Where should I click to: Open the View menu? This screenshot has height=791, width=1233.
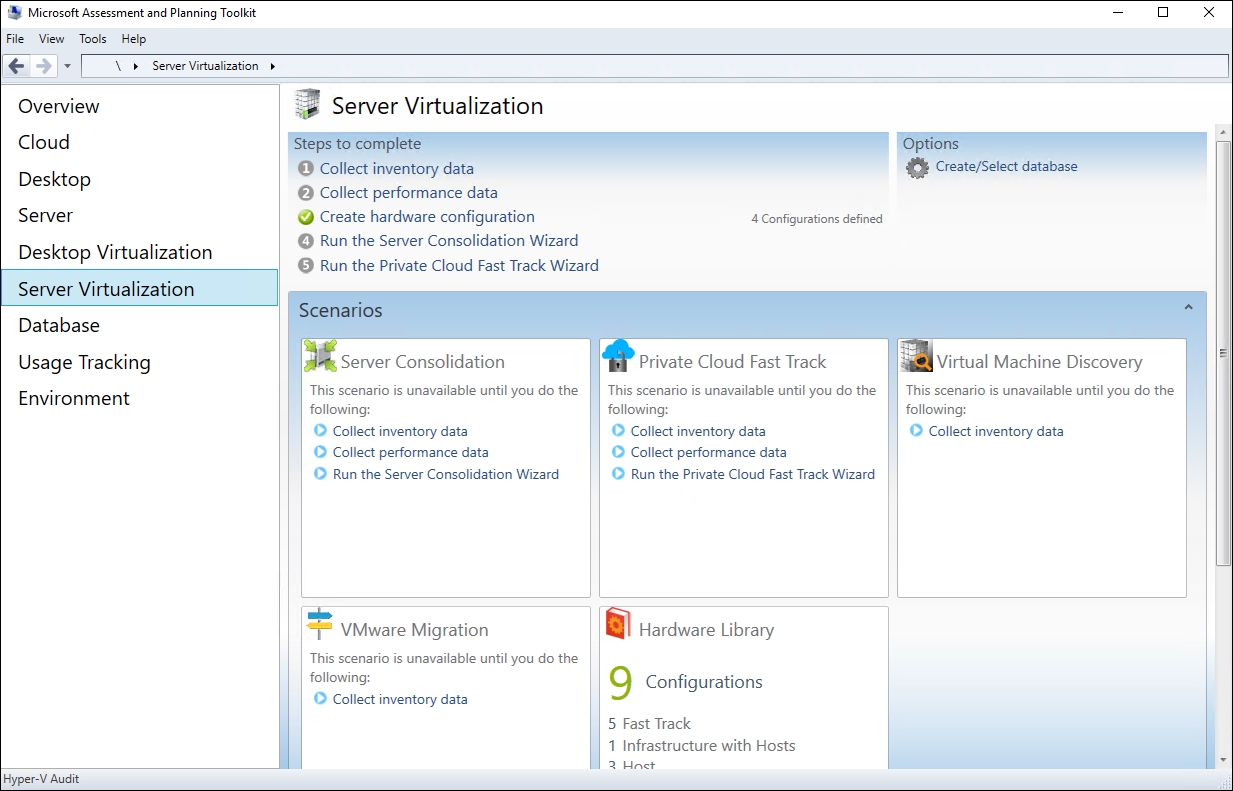51,39
